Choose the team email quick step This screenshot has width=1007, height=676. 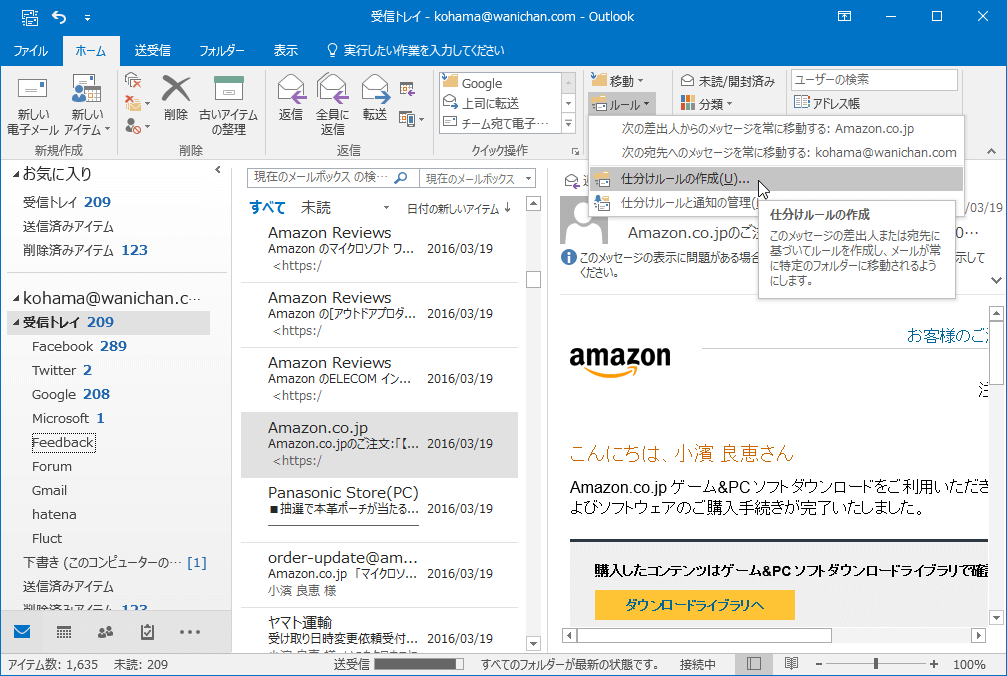pos(500,123)
